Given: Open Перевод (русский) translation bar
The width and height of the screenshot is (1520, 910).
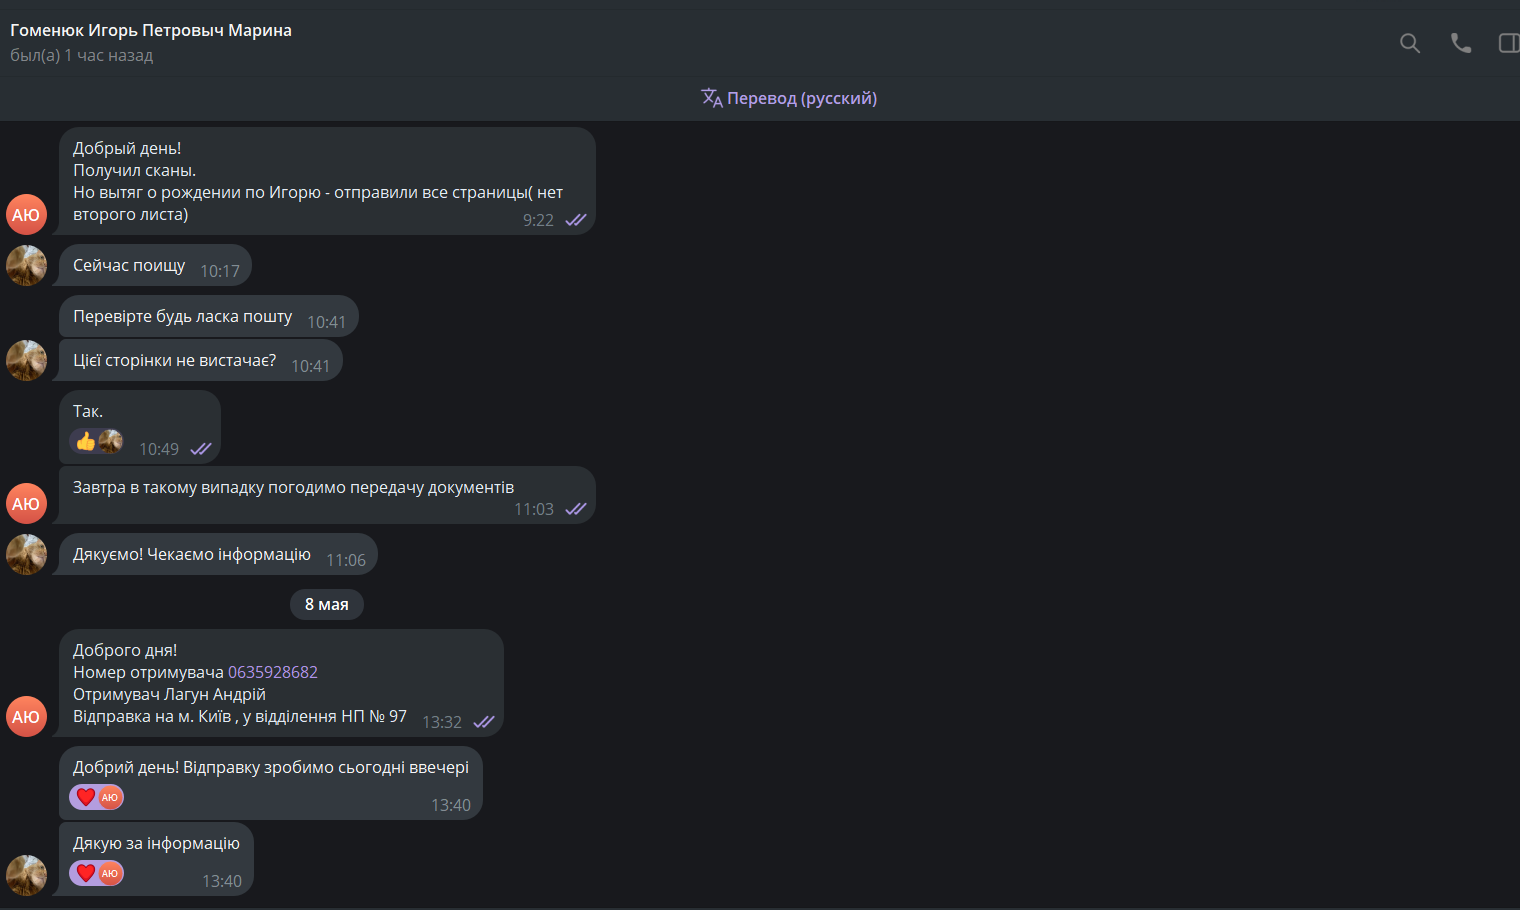Looking at the screenshot, I should 789,98.
